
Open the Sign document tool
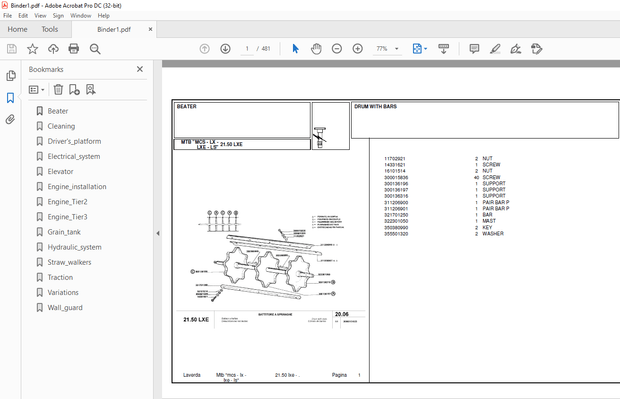tap(516, 49)
